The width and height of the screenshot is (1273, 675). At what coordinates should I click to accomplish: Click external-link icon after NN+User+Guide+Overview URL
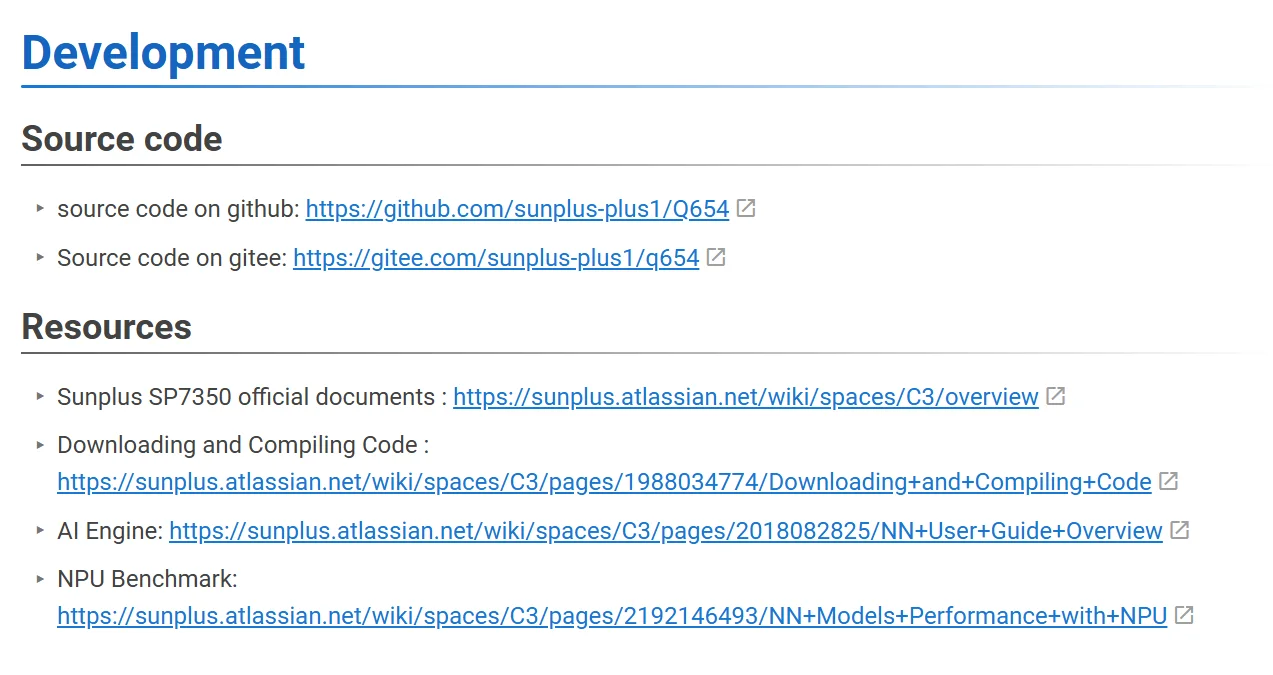click(x=1180, y=531)
